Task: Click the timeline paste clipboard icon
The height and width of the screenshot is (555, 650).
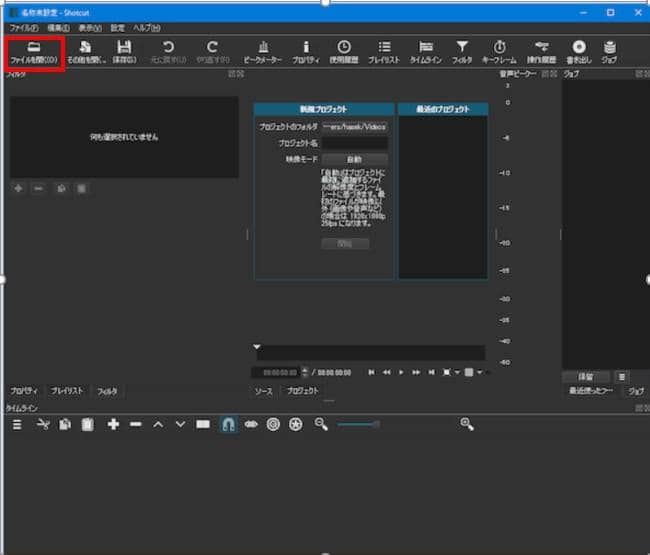Action: coord(87,424)
